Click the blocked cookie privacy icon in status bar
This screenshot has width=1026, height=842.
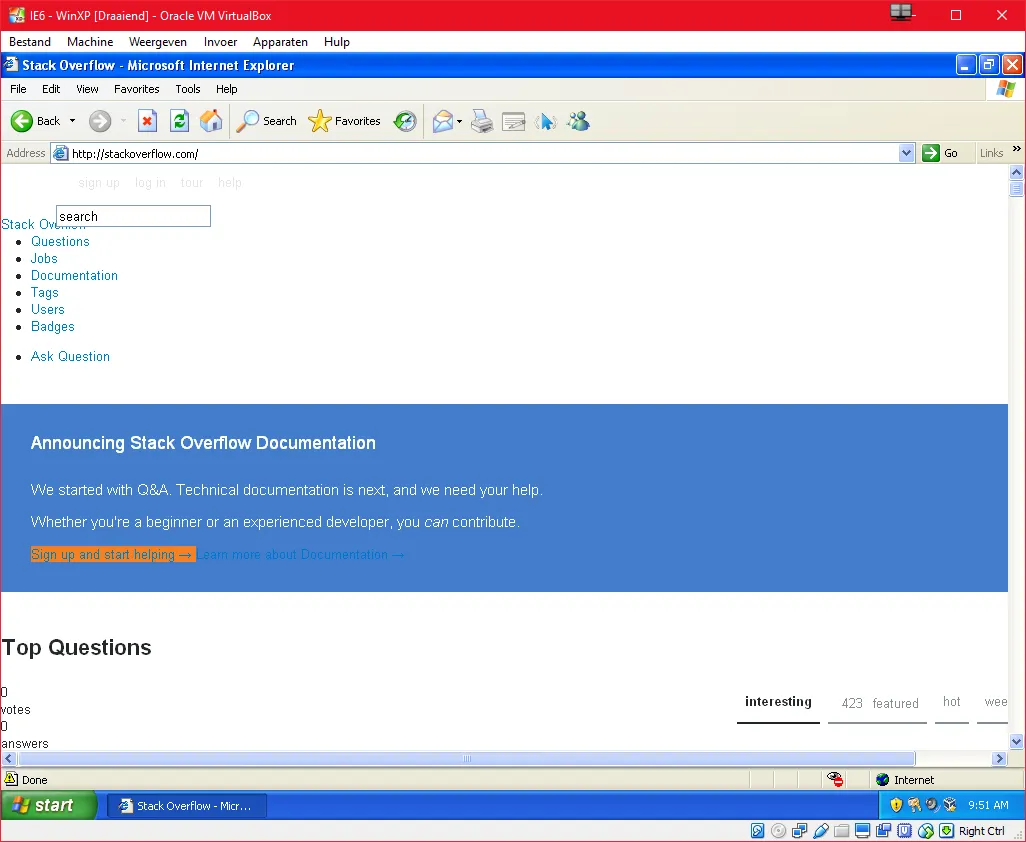click(x=835, y=779)
